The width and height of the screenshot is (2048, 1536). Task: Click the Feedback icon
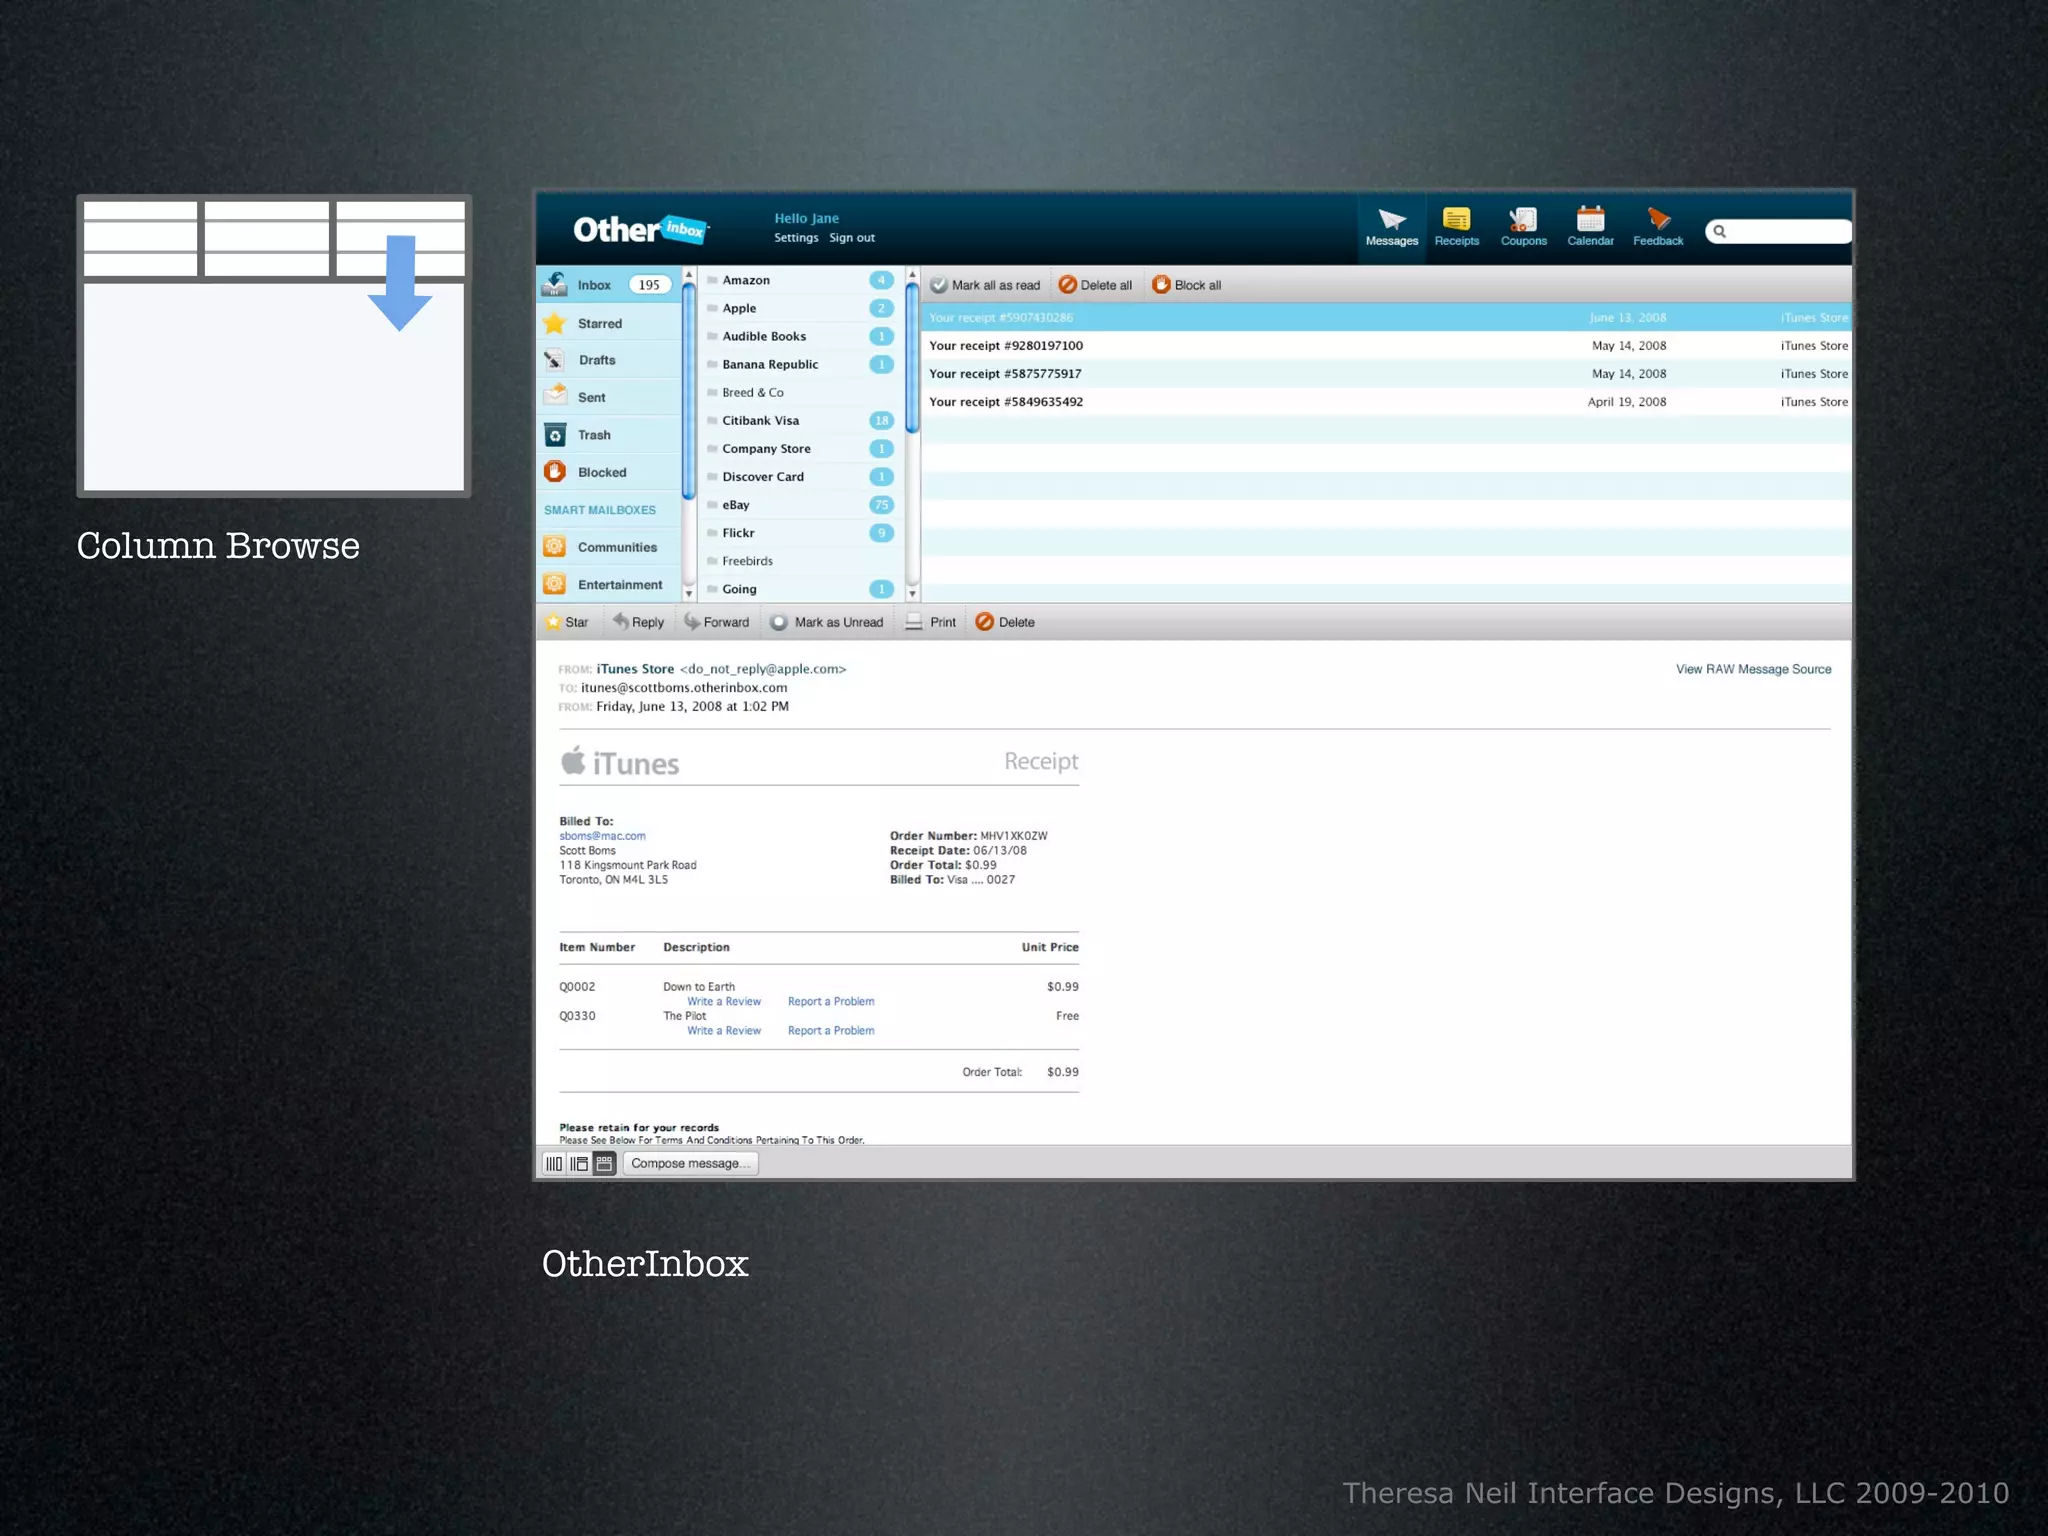pos(1658,220)
